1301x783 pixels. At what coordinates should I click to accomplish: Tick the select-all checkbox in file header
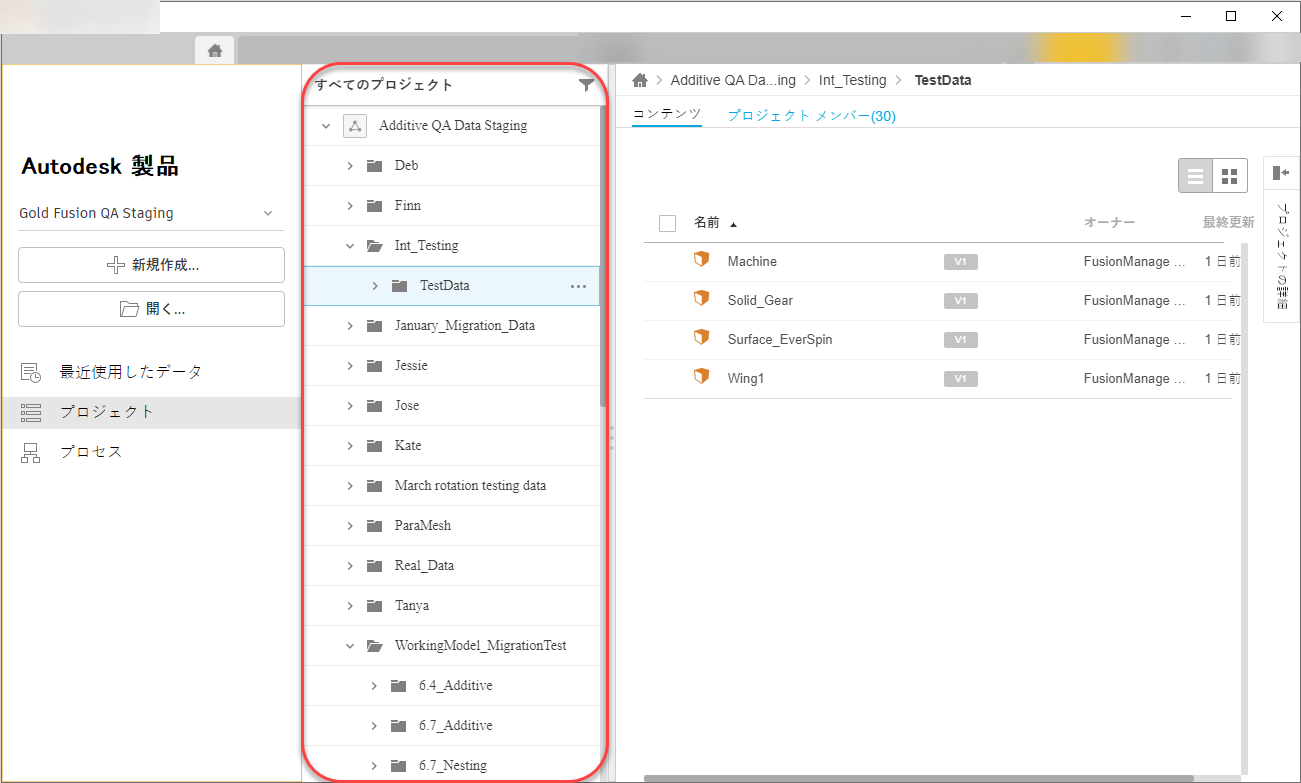(x=668, y=224)
